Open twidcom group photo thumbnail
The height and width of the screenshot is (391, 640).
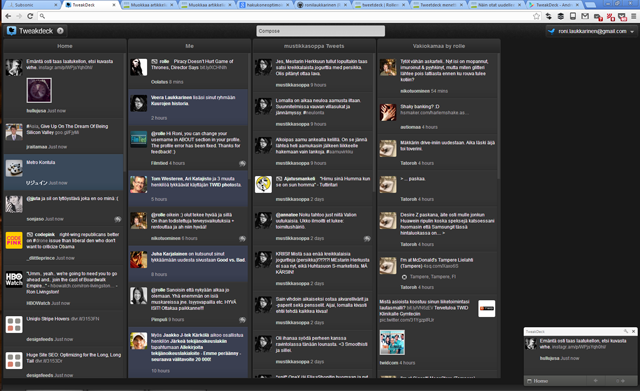click(392, 342)
